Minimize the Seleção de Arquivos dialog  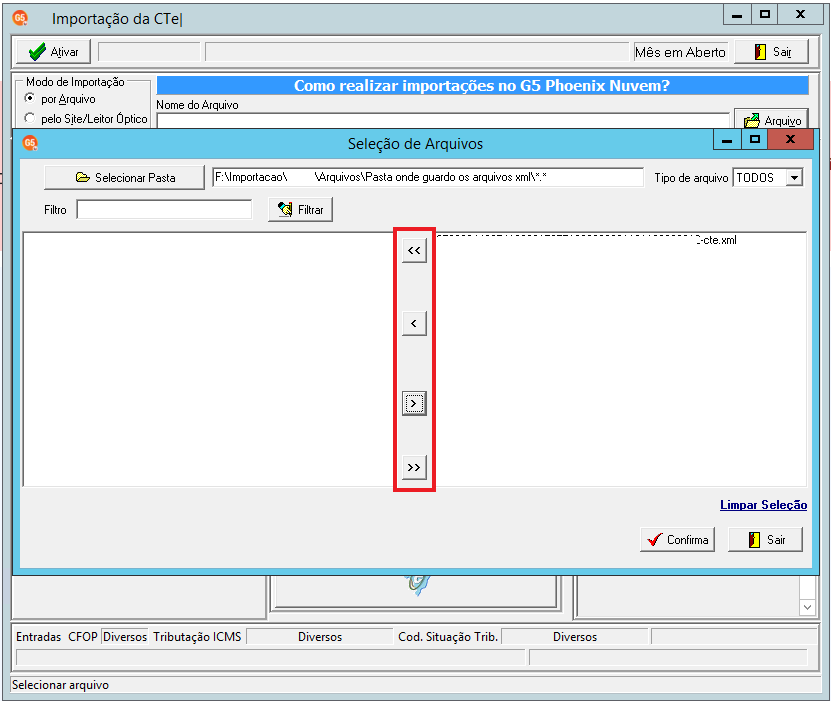coord(727,139)
